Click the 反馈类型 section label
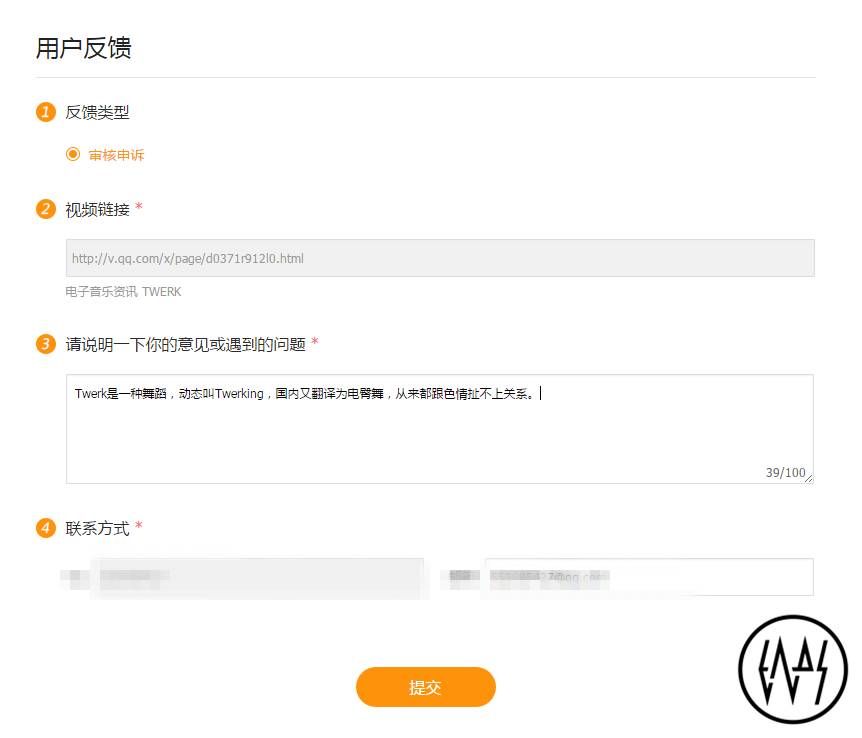Screen dimensions: 862x738 click(97, 112)
